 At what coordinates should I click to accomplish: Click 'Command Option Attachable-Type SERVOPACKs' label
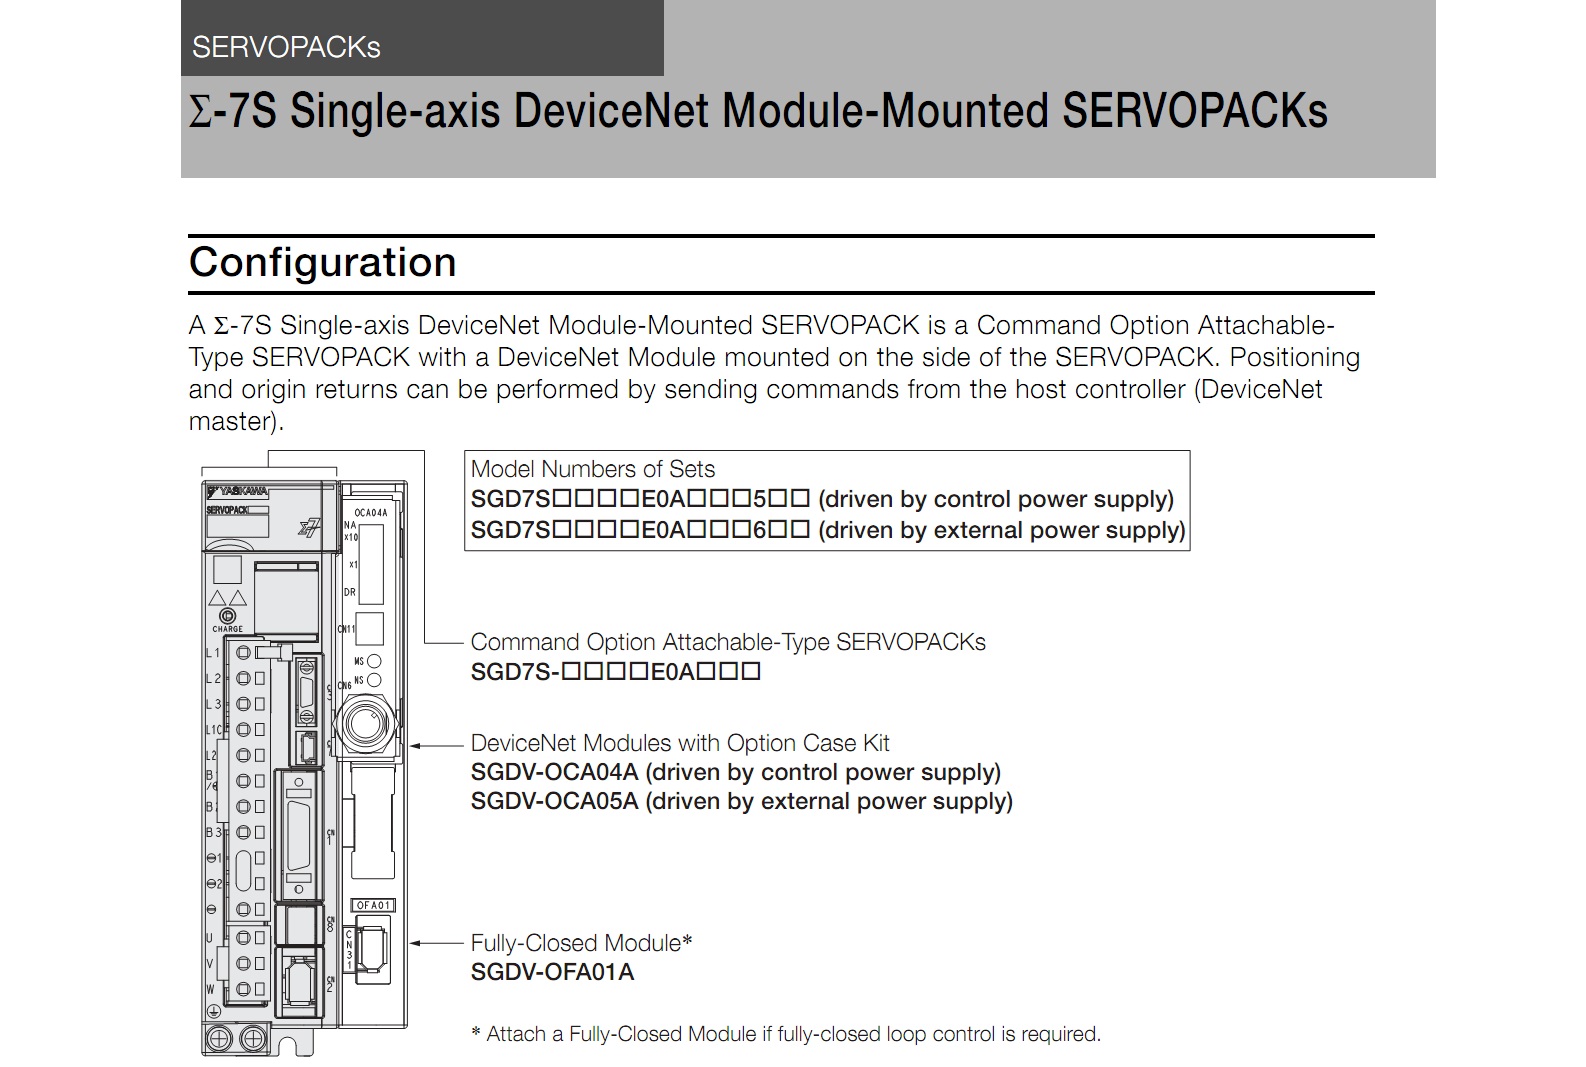(x=728, y=642)
